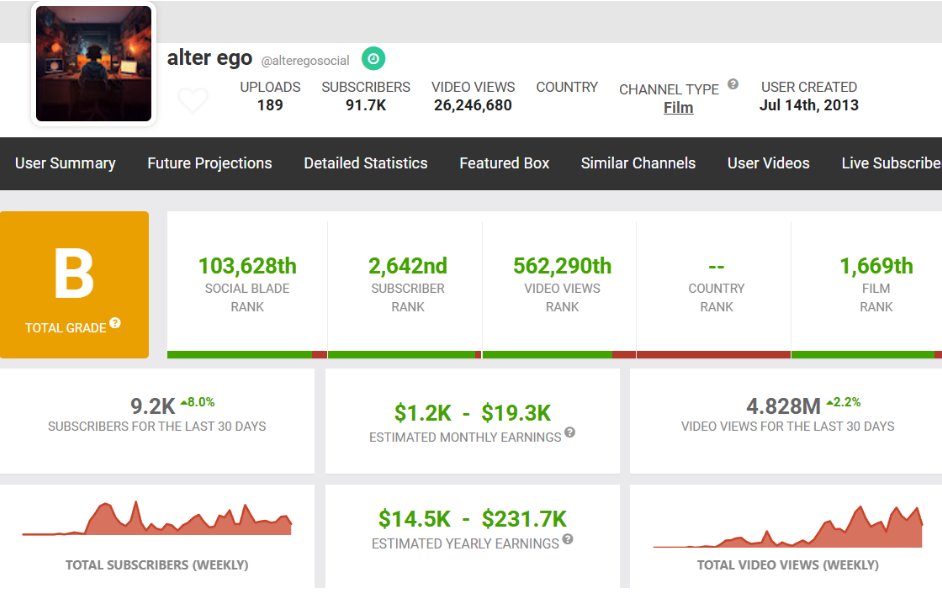This screenshot has height=593, width=942.
Task: Click the 1,669th Film rank value
Action: 876,266
